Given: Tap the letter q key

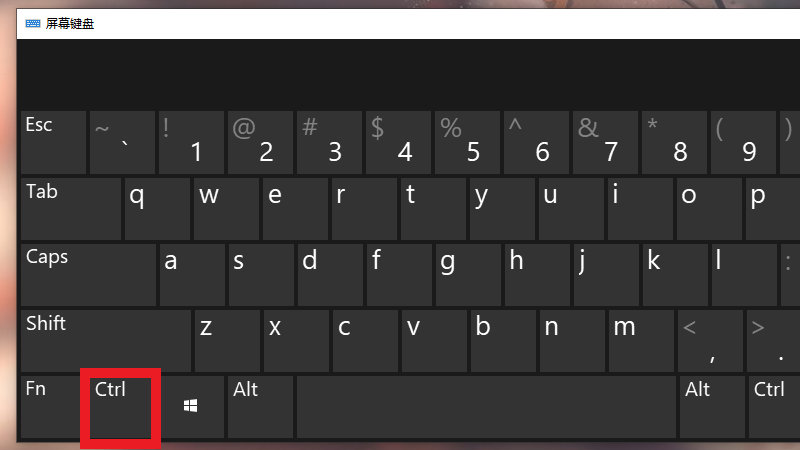Looking at the screenshot, I should pyautogui.click(x=157, y=209).
